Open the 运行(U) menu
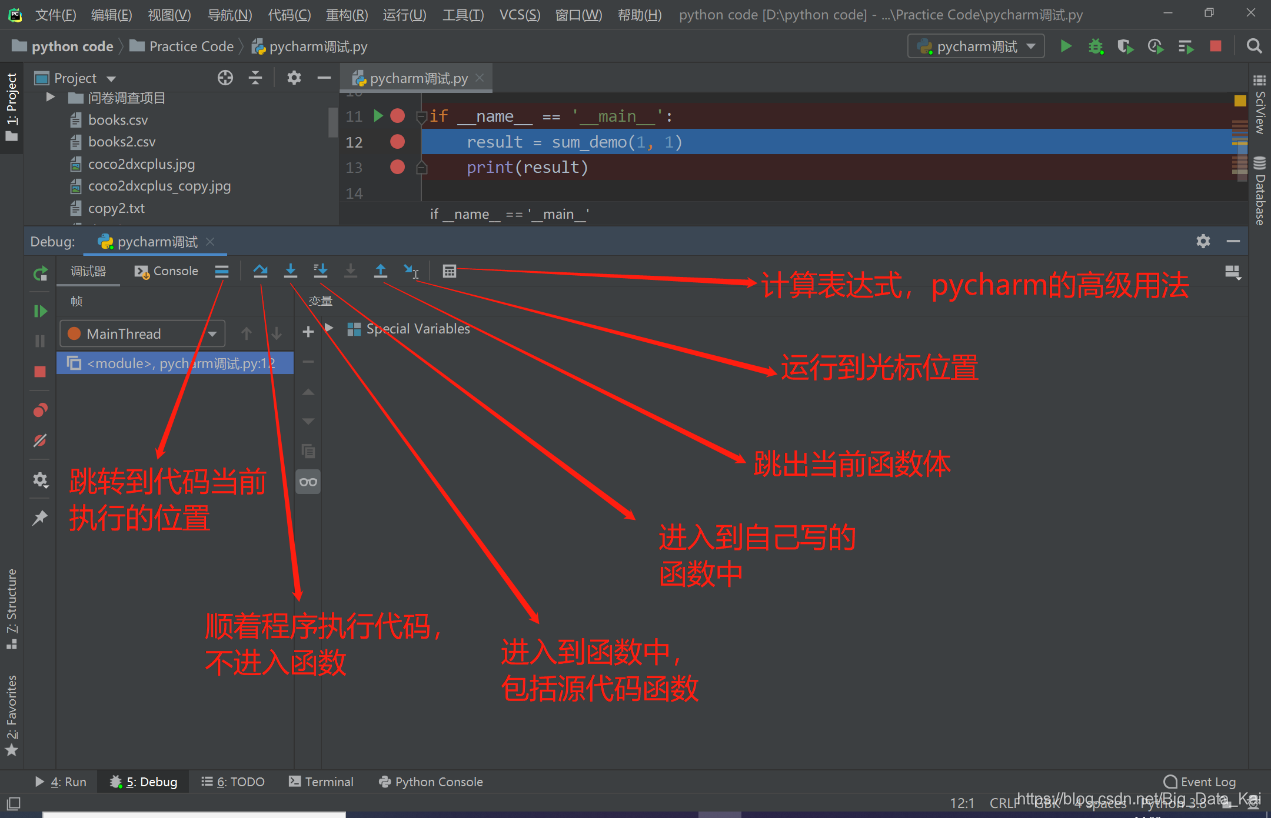This screenshot has width=1271, height=818. coord(404,15)
